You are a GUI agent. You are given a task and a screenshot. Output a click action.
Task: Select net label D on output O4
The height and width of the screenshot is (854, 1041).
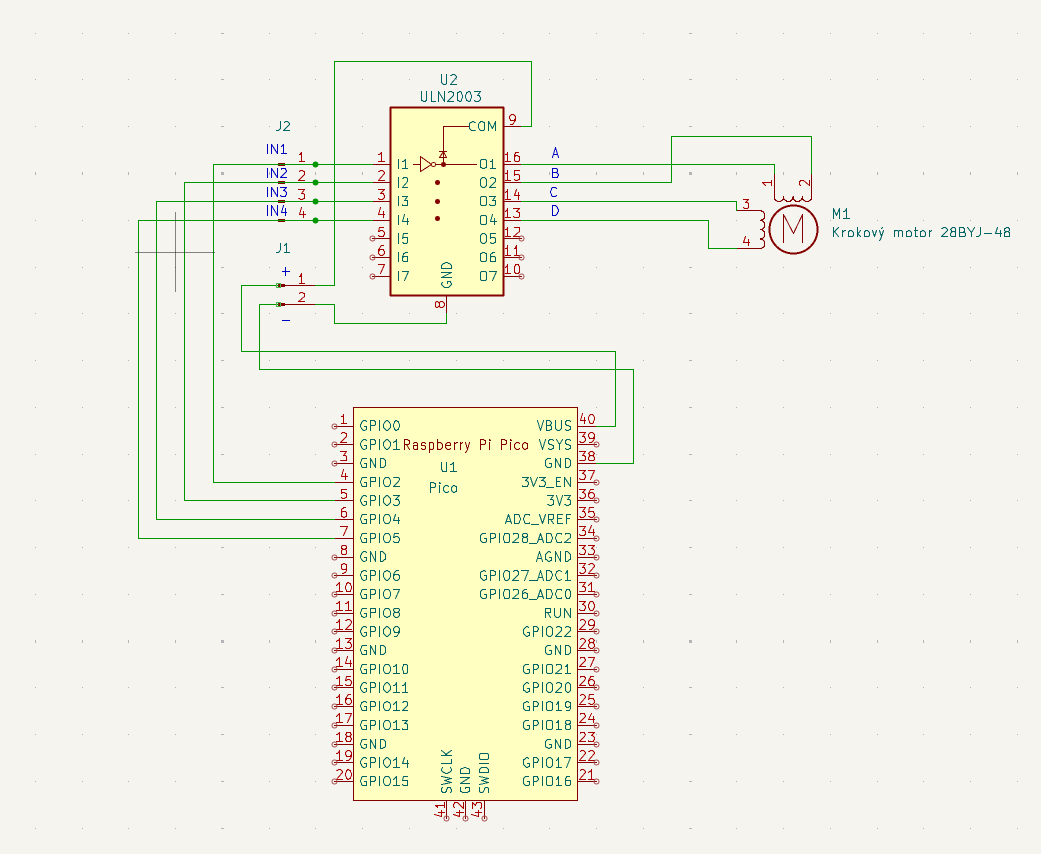(x=555, y=211)
